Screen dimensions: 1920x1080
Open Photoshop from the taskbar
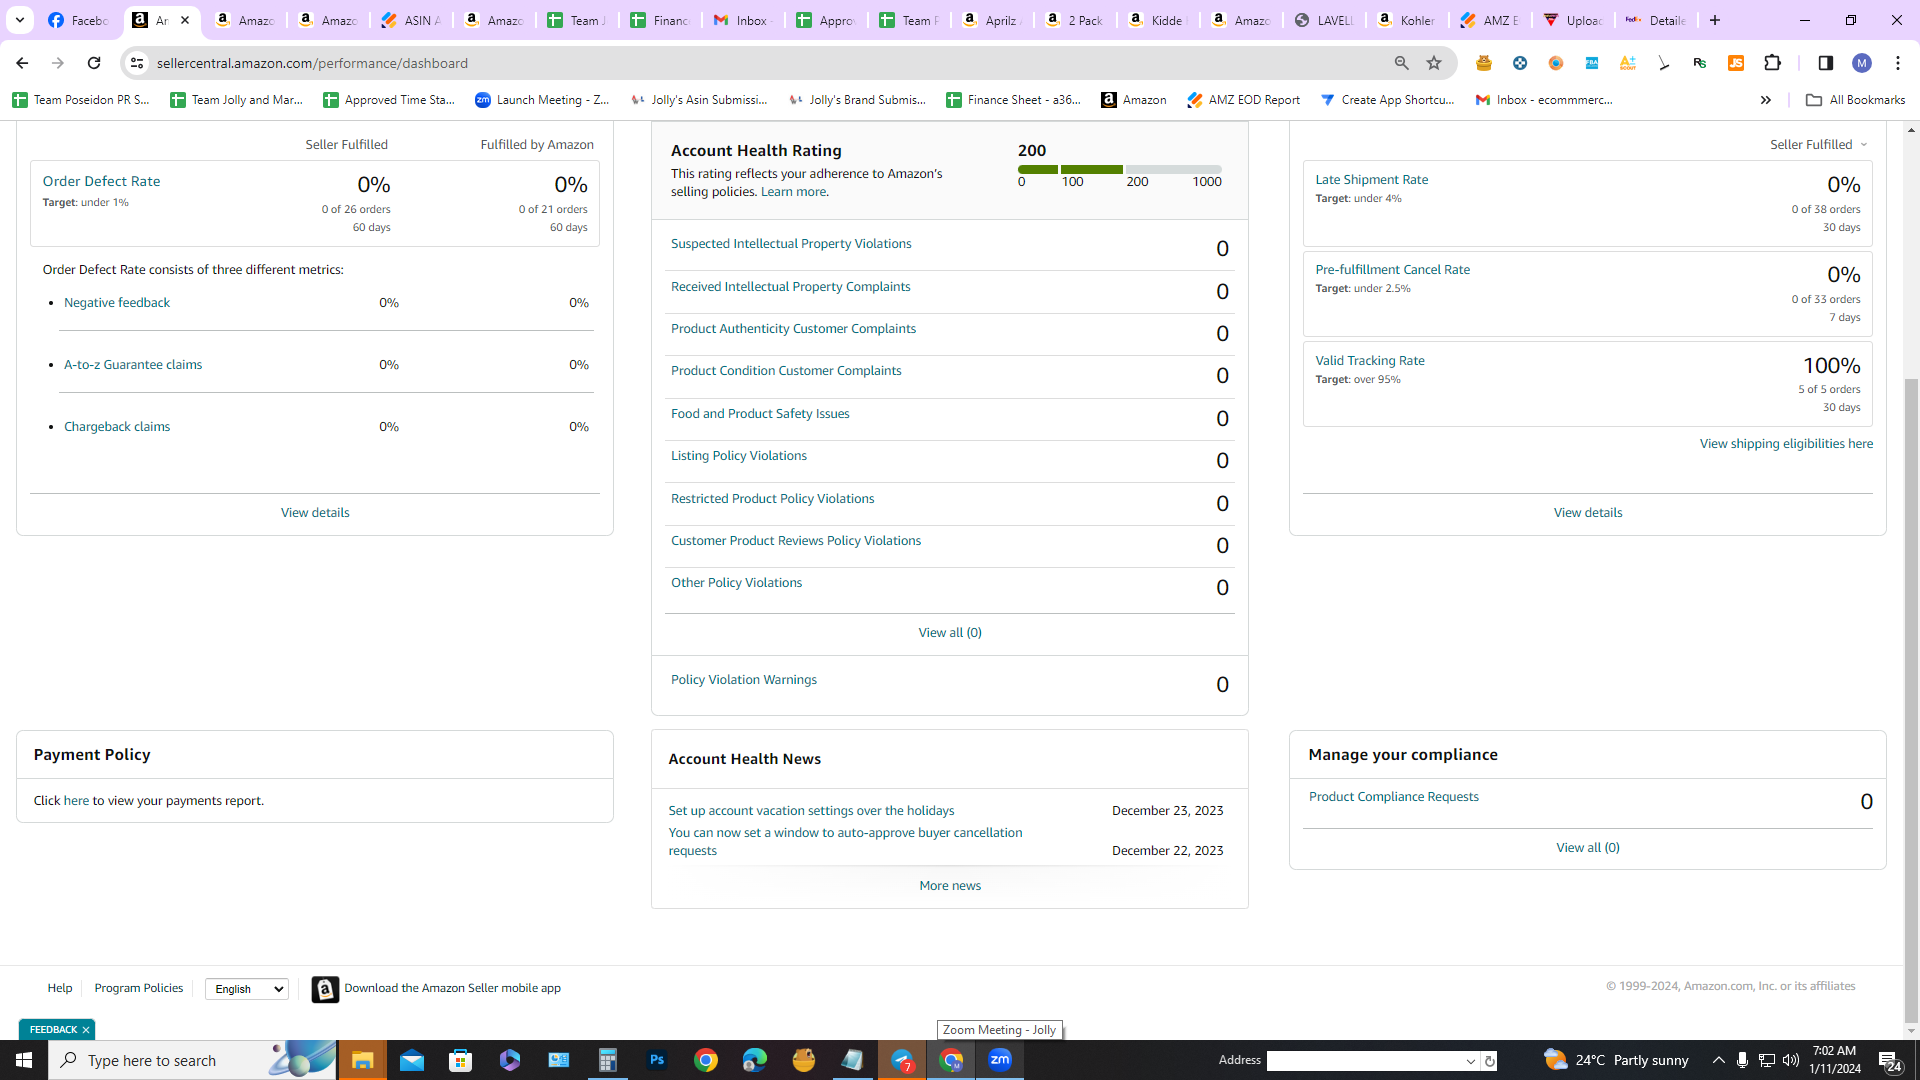[657, 1060]
